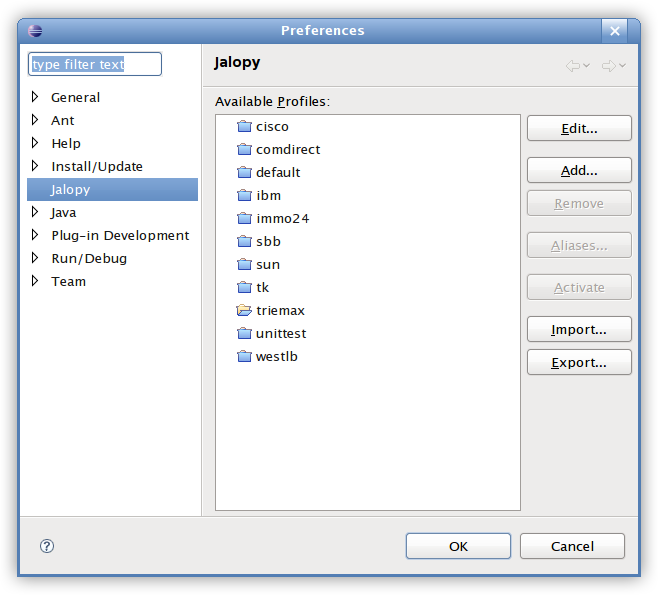This screenshot has width=658, height=595.
Task: Select the 'ibm' profile name
Action: click(x=269, y=196)
